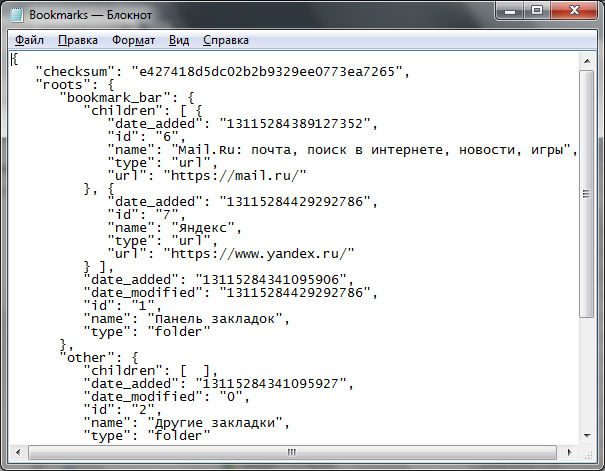Viewport: 605px width, 471px height.
Task: Click the date_added value 13115284389127352
Action: coord(295,124)
